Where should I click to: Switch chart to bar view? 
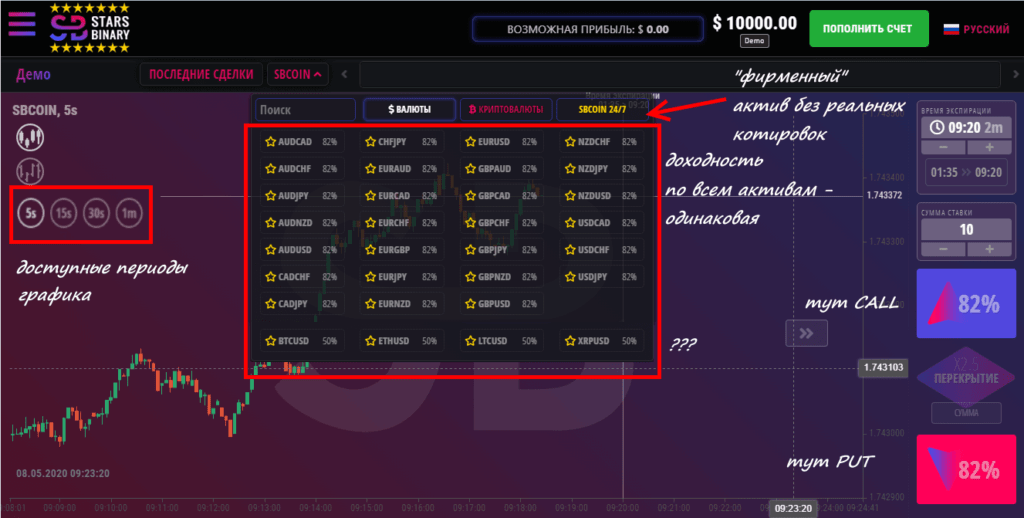click(27, 170)
